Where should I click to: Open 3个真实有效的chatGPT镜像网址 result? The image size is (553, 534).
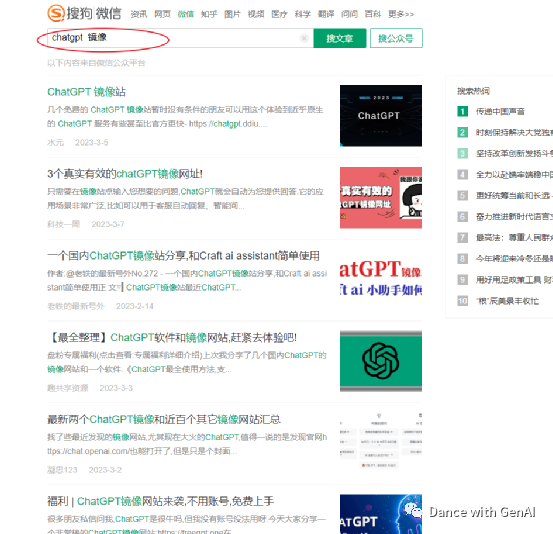point(125,174)
